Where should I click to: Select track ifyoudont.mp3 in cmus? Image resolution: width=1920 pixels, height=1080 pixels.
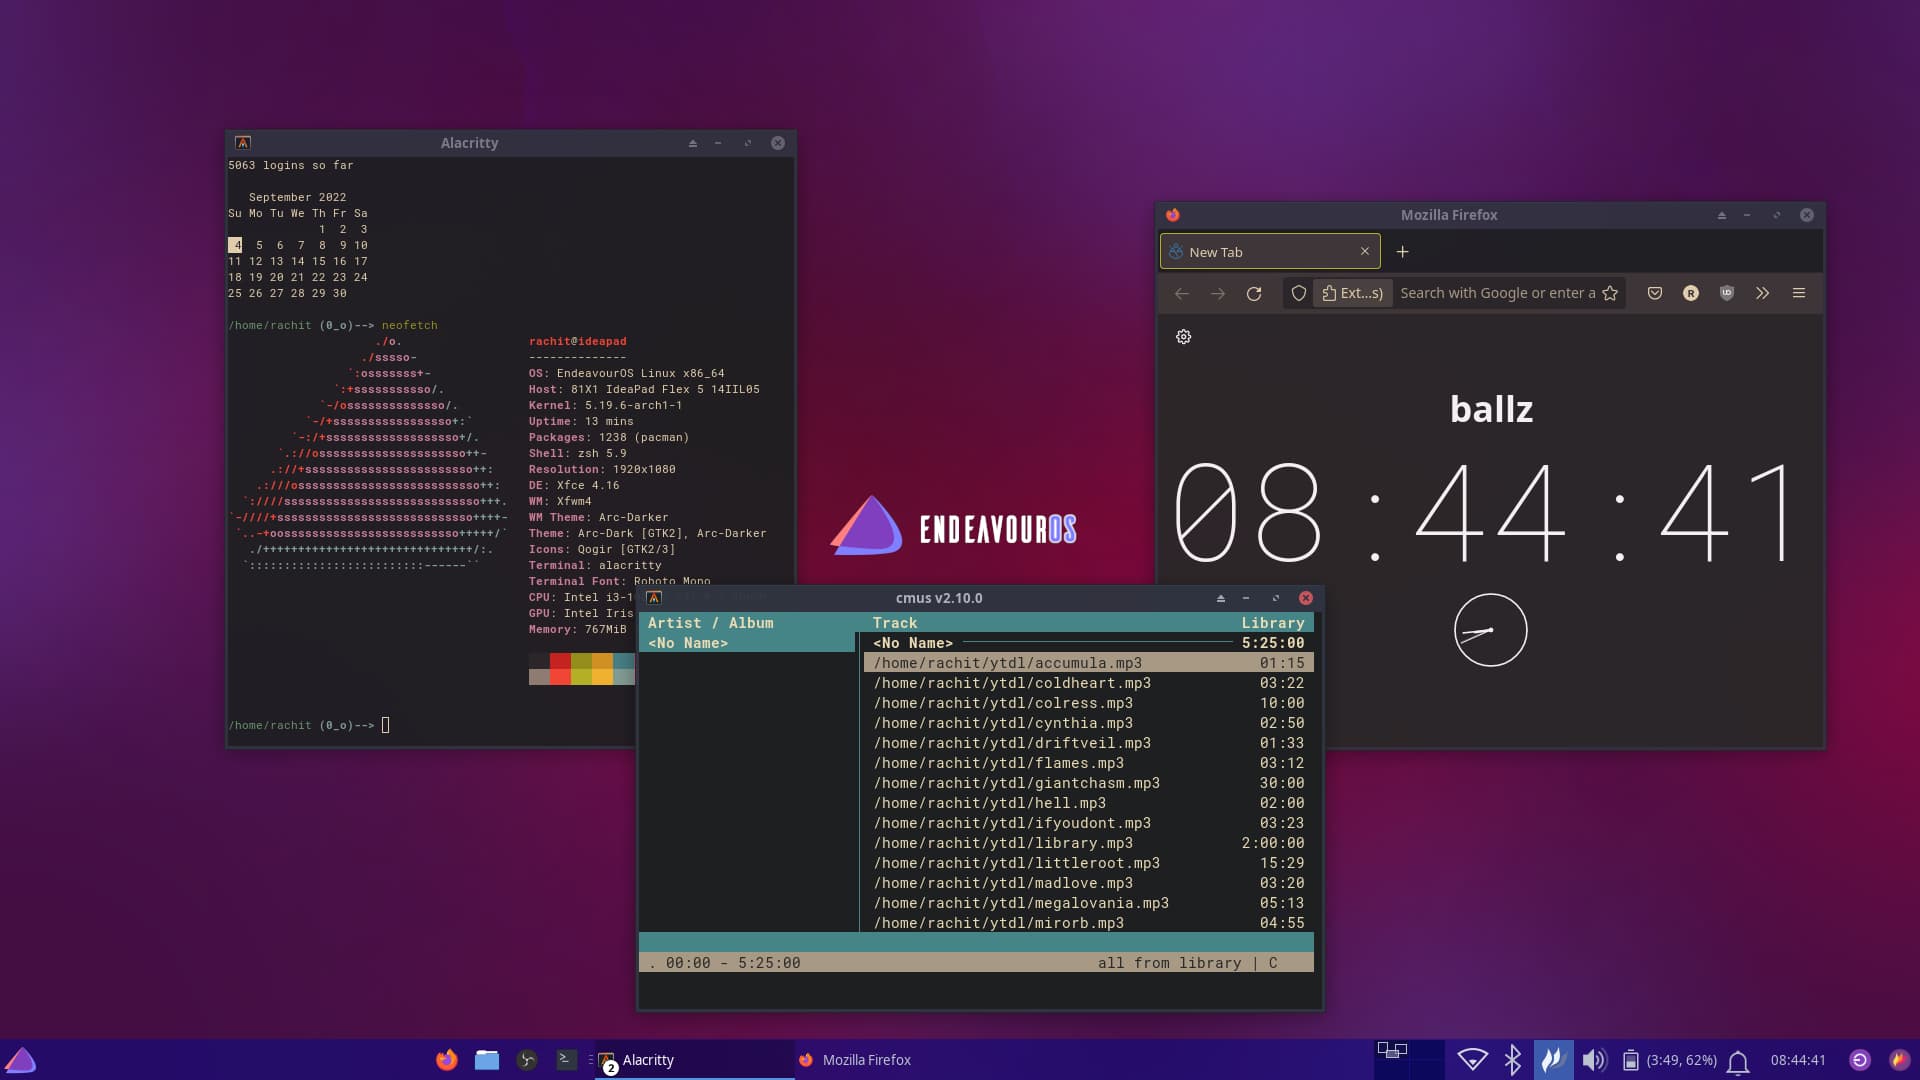1088,823
